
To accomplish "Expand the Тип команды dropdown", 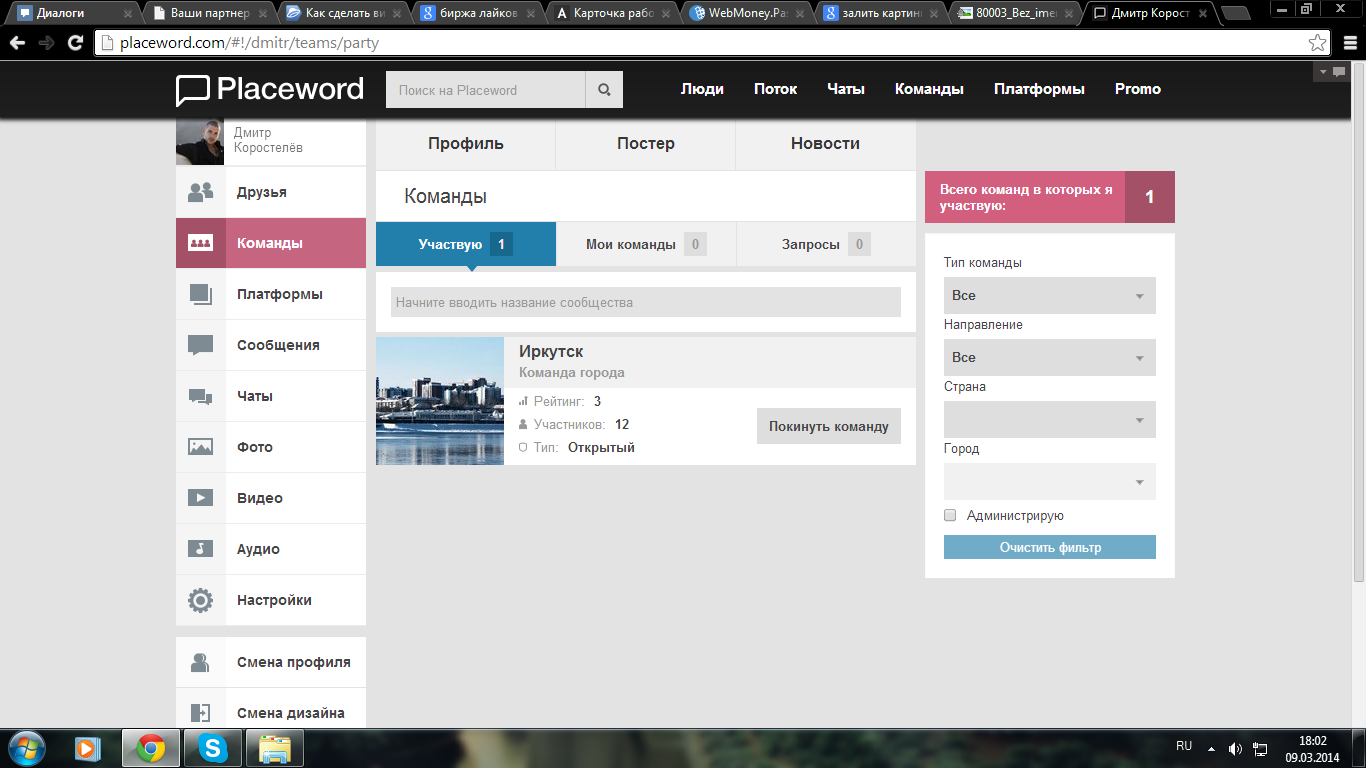I will tap(1049, 296).
